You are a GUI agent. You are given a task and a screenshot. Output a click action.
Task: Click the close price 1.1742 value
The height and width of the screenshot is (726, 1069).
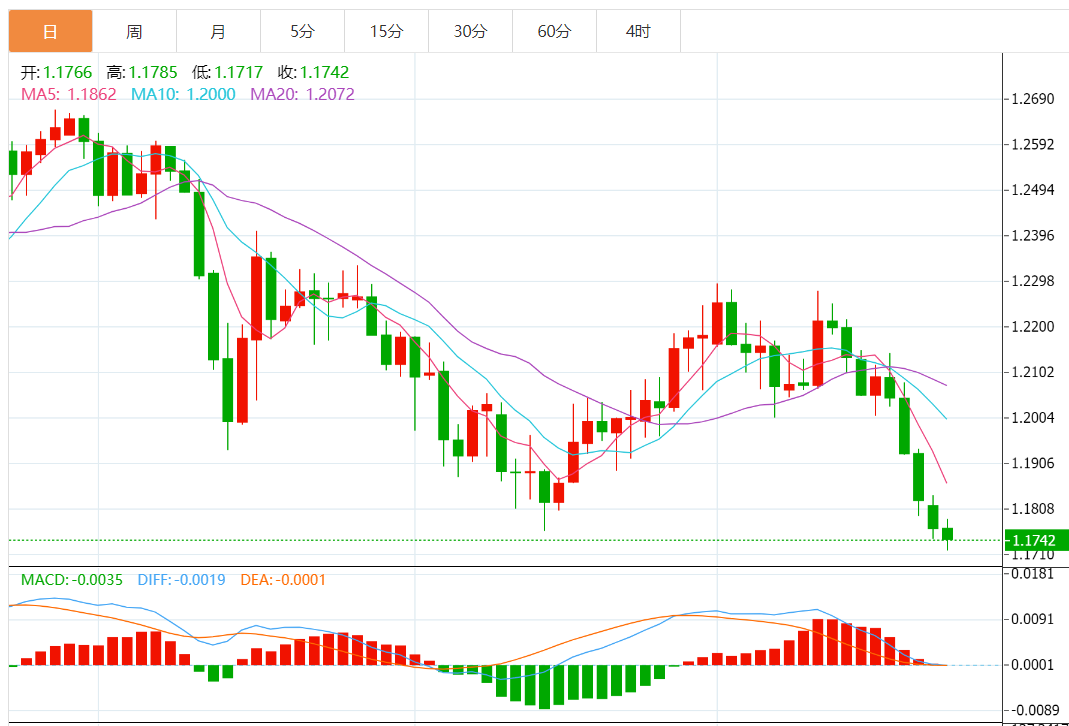(325, 72)
